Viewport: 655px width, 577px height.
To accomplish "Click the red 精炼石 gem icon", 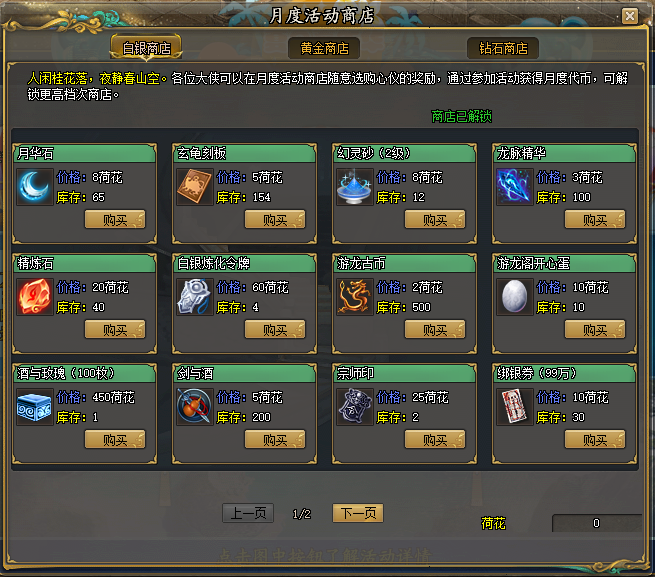I will (35, 297).
